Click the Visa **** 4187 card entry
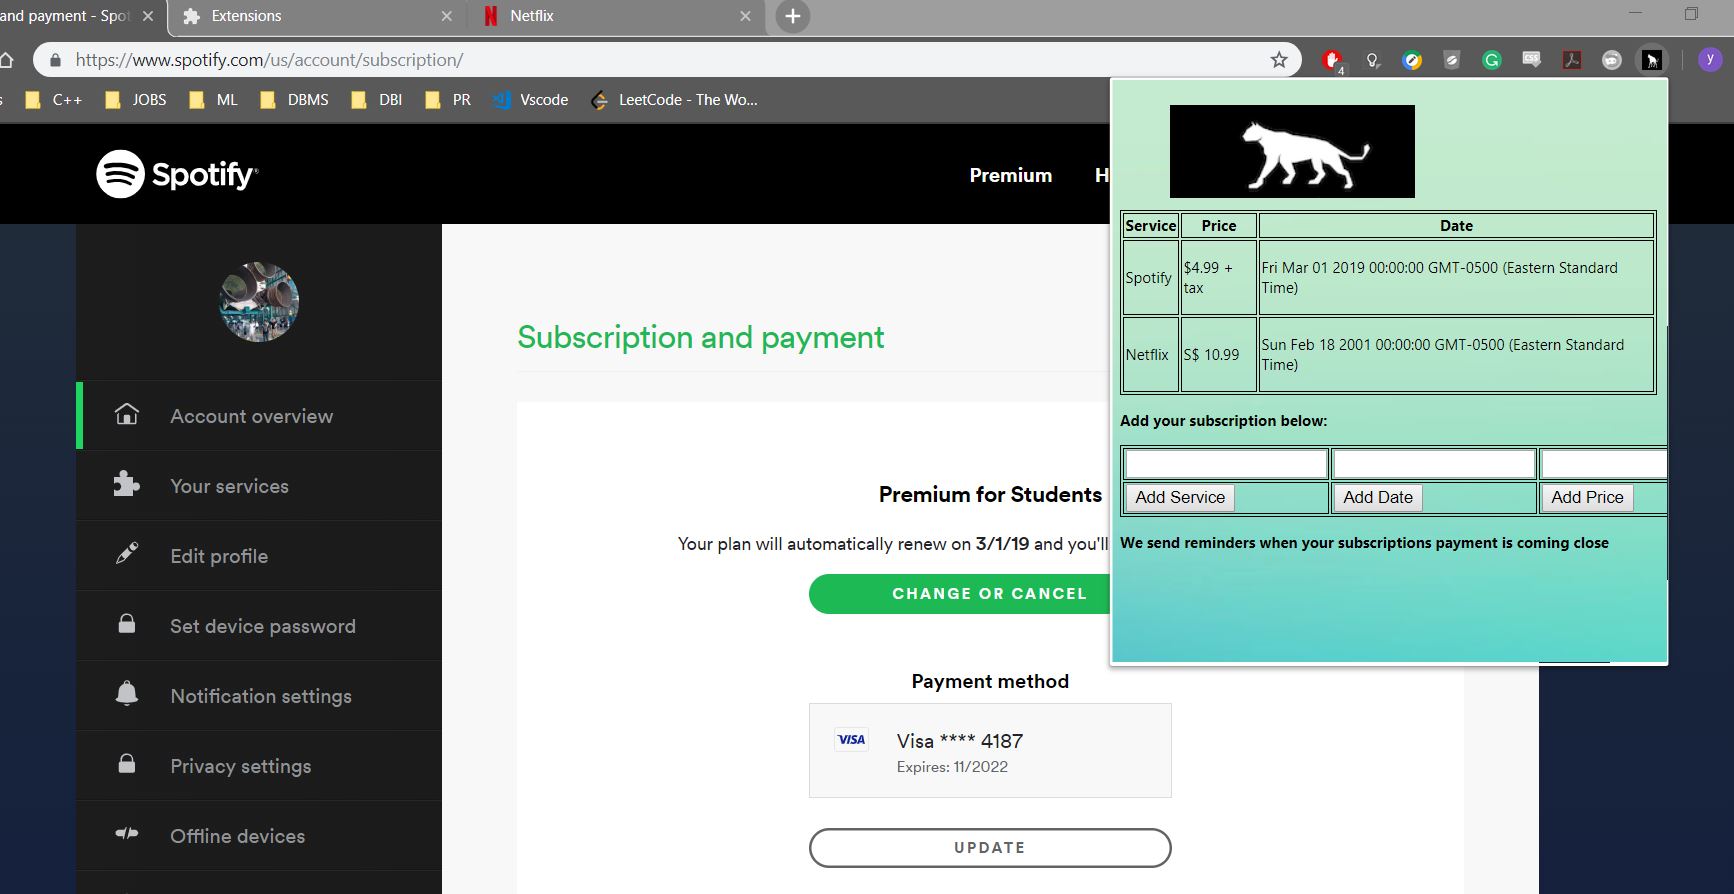The height and width of the screenshot is (894, 1734). [x=990, y=751]
